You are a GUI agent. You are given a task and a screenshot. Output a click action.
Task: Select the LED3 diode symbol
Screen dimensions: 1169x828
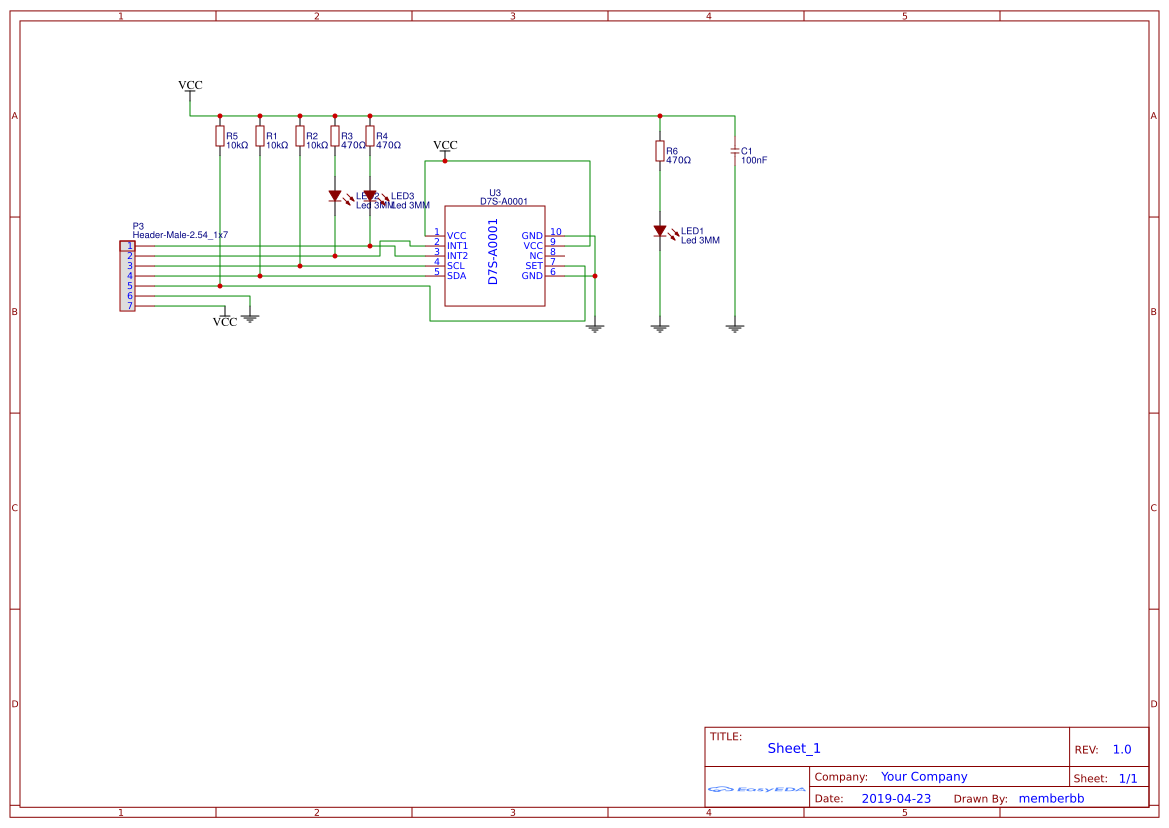[x=372, y=196]
